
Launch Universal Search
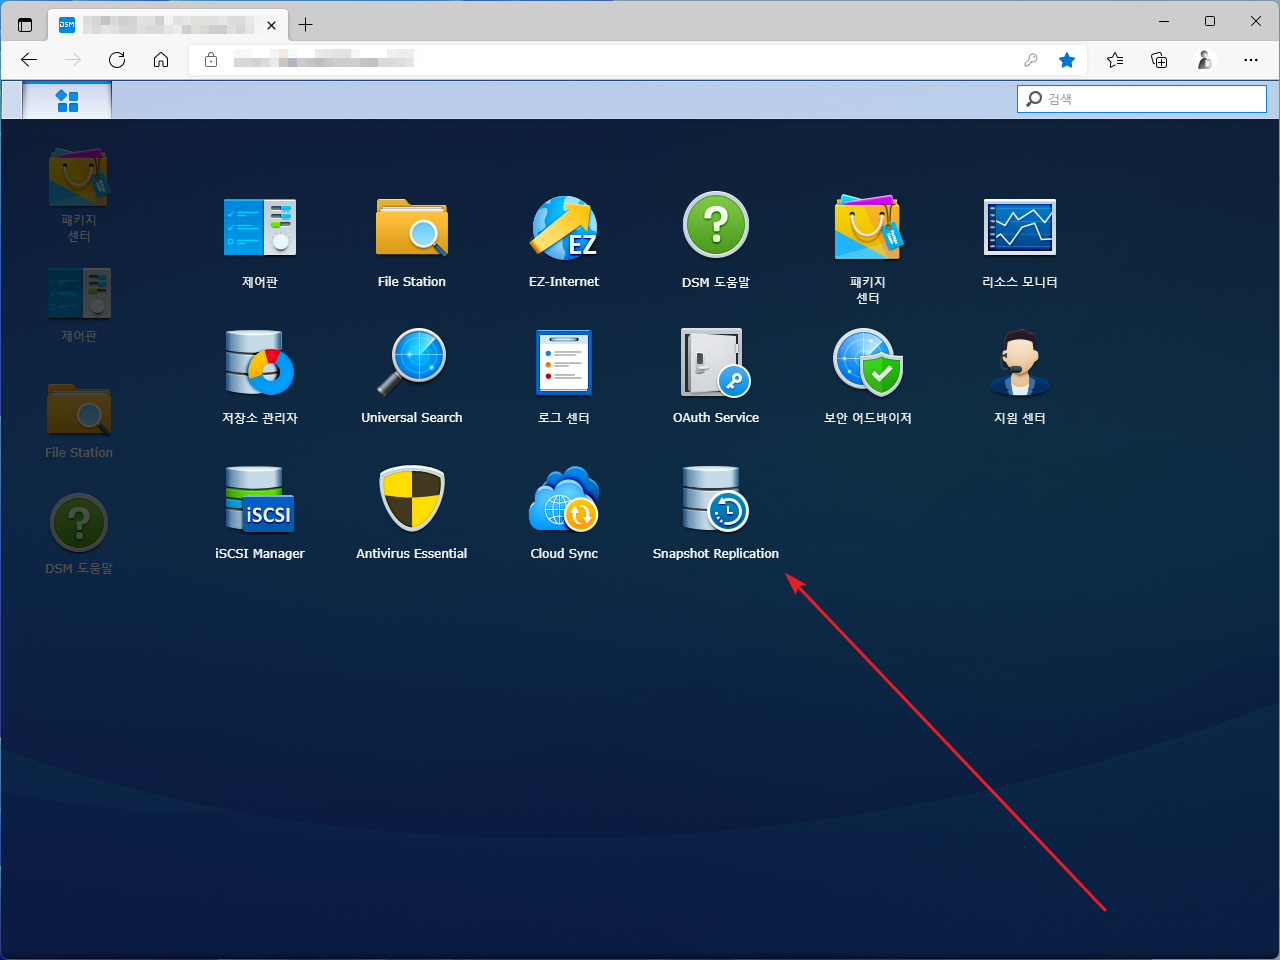[x=412, y=377]
